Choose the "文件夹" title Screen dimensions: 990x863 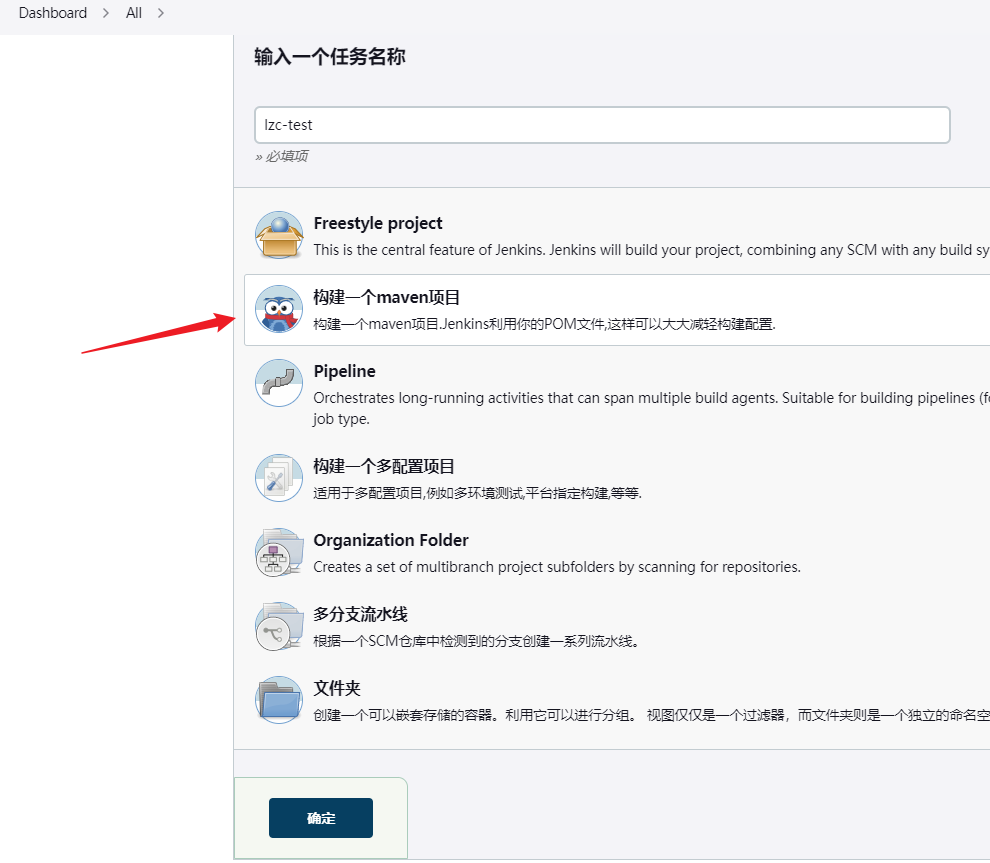[337, 688]
